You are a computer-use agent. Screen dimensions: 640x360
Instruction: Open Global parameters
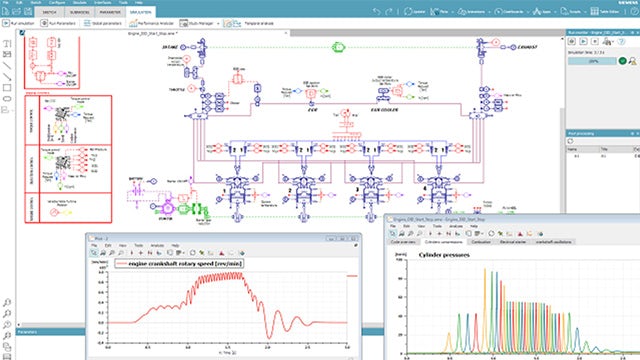coord(102,23)
